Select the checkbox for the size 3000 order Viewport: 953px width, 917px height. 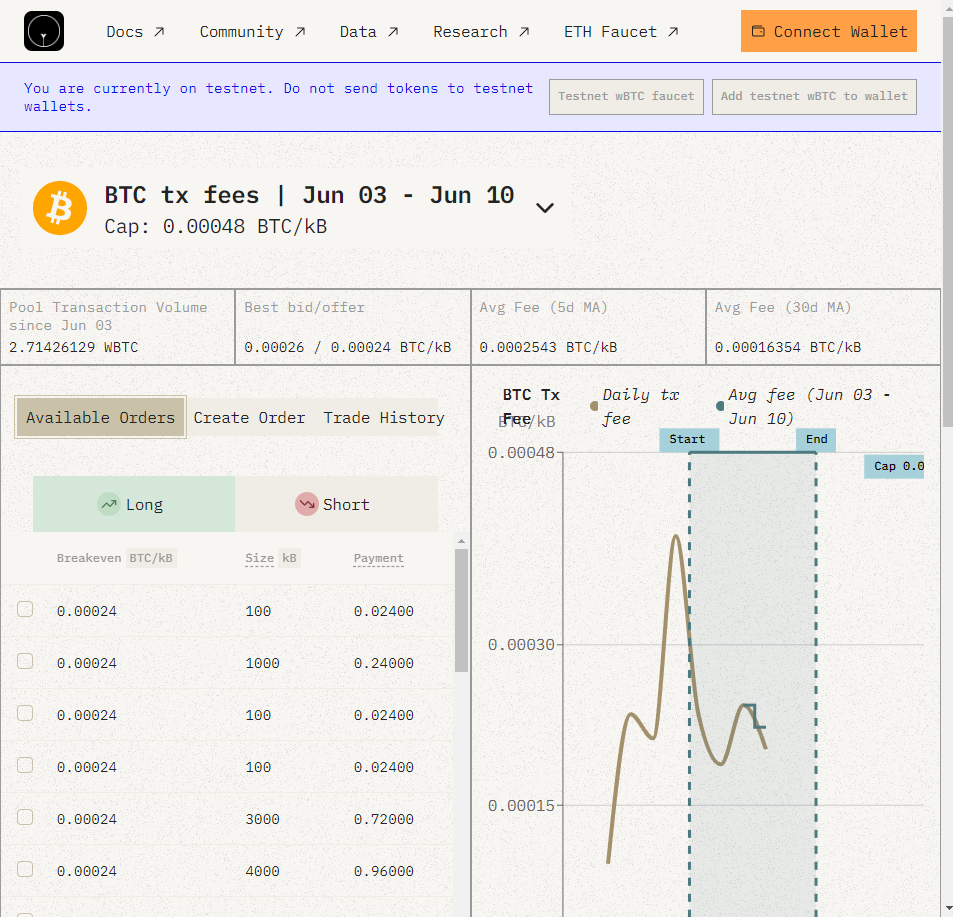click(x=25, y=817)
